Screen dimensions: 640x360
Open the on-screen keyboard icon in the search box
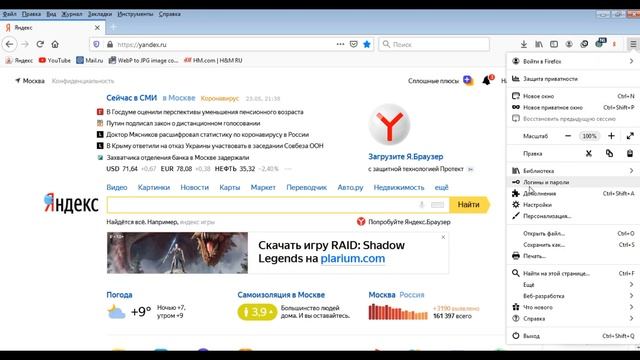(438, 205)
